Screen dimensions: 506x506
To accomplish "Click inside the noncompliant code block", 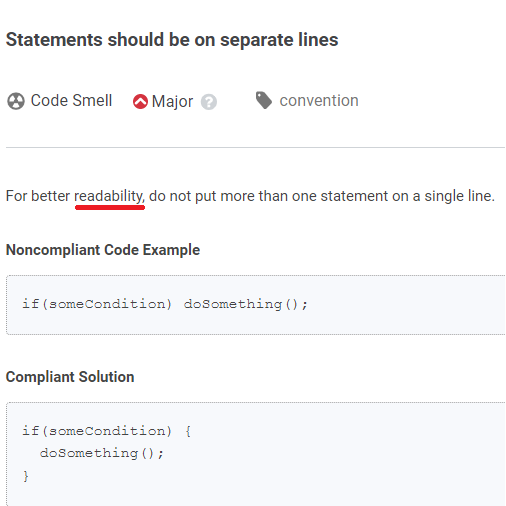I will [255, 305].
